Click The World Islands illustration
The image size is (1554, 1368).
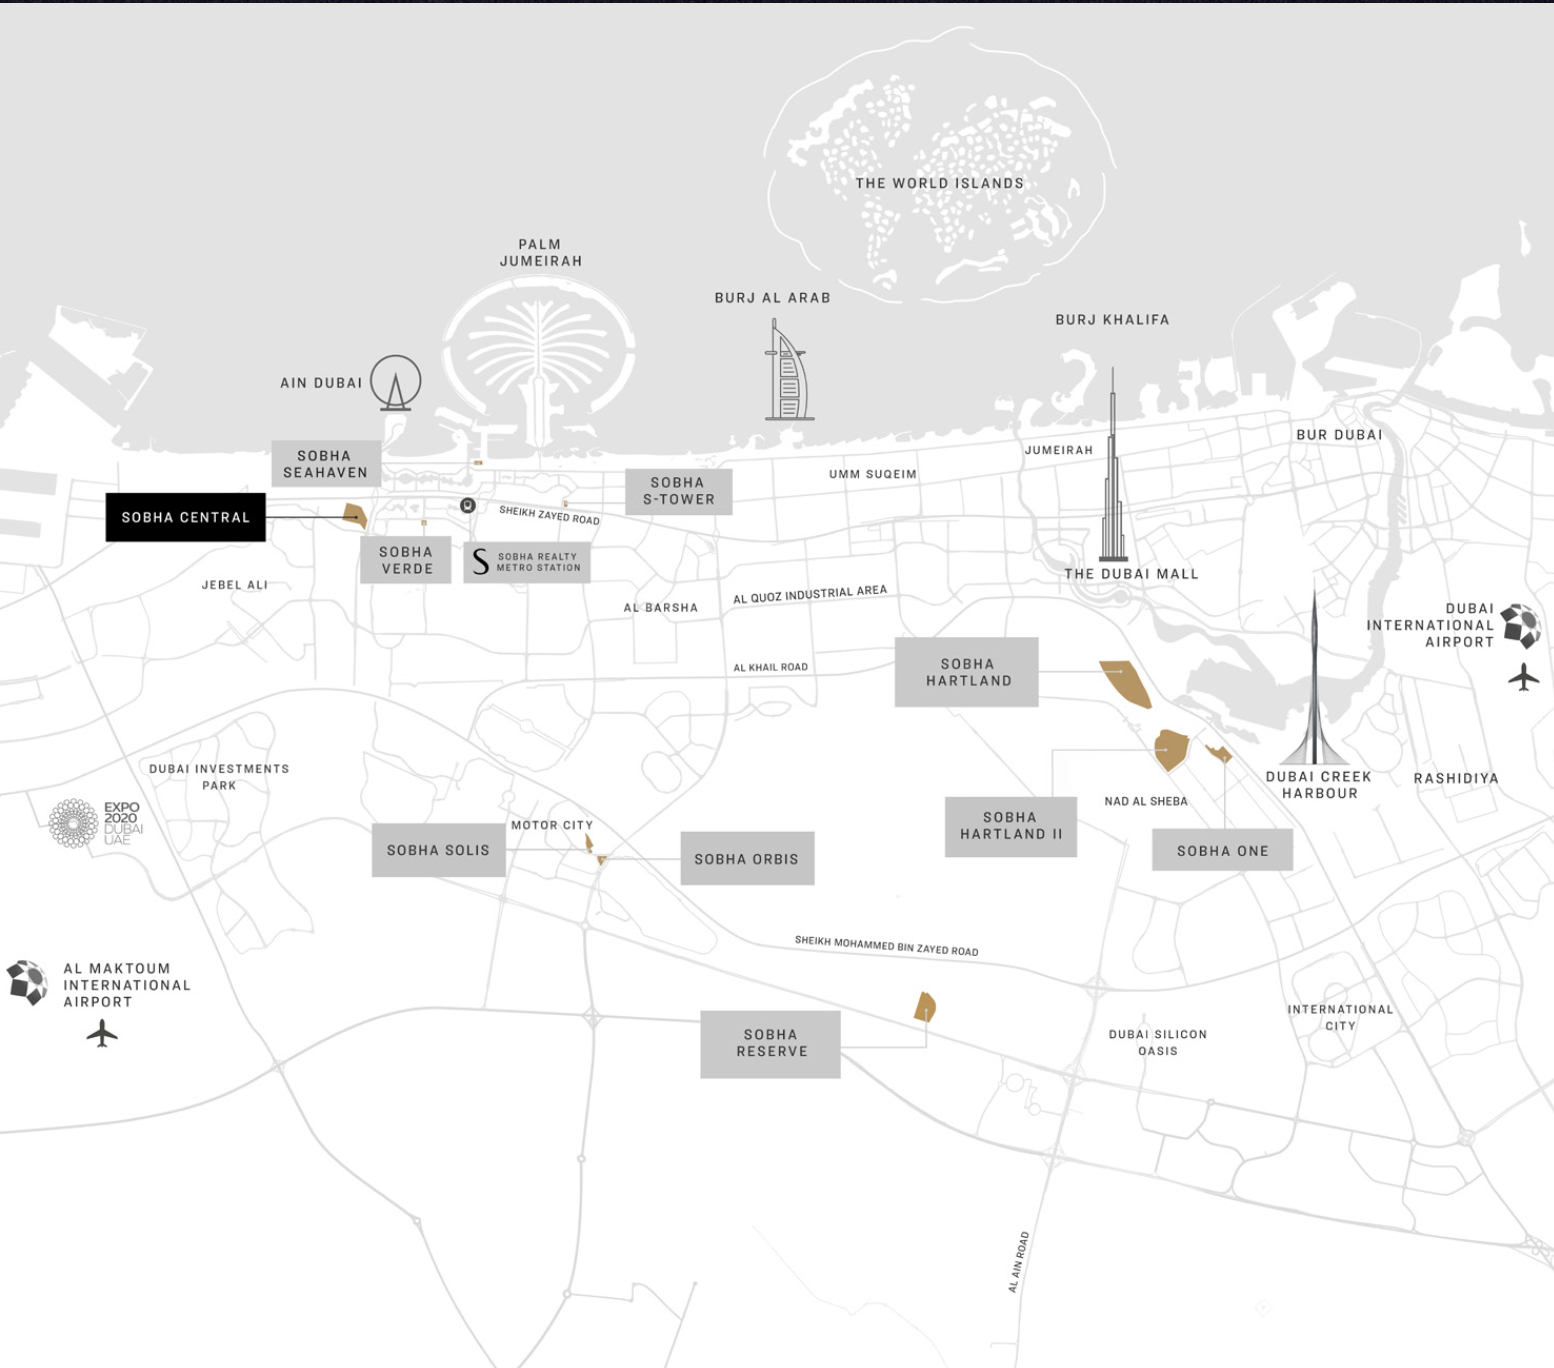coord(939,164)
